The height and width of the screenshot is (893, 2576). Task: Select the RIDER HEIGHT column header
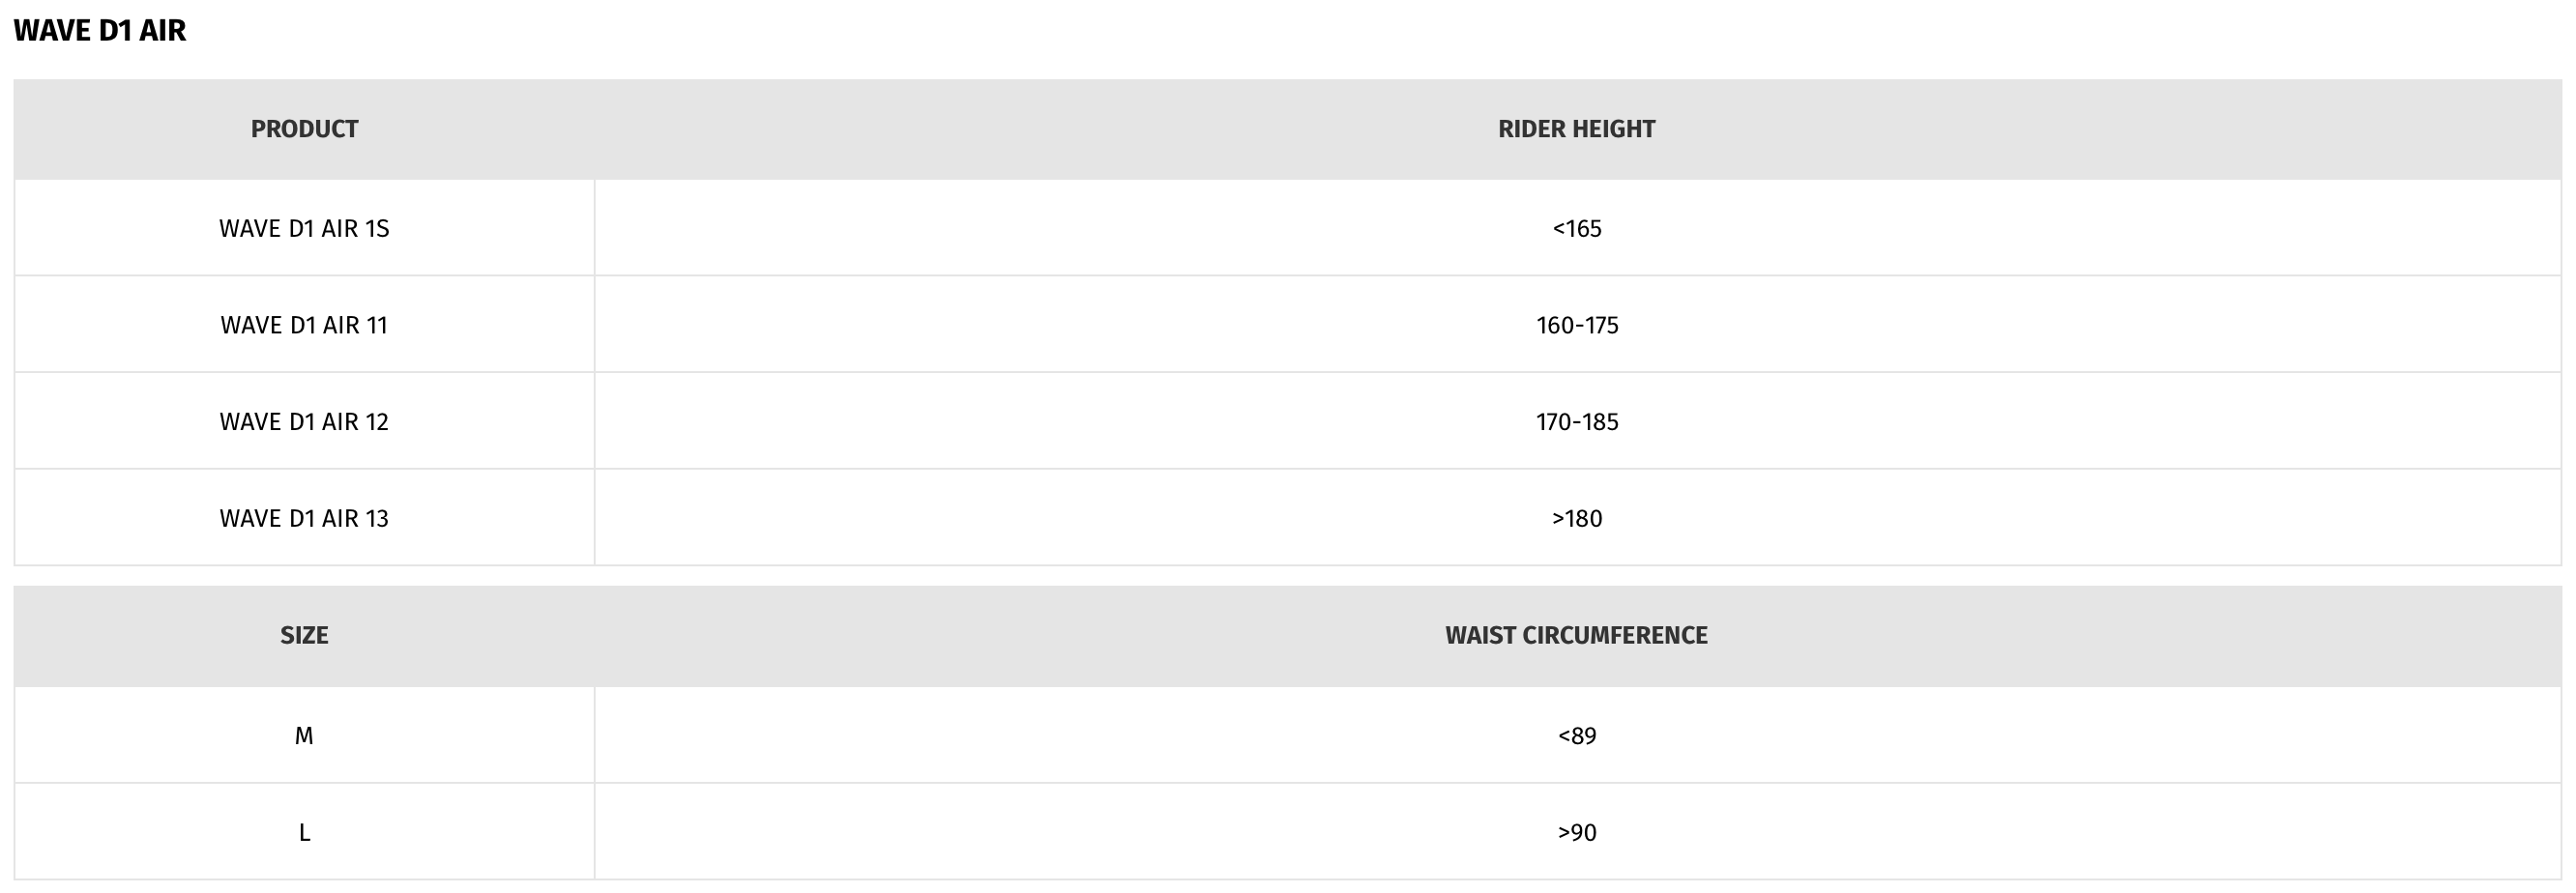coord(1577,129)
